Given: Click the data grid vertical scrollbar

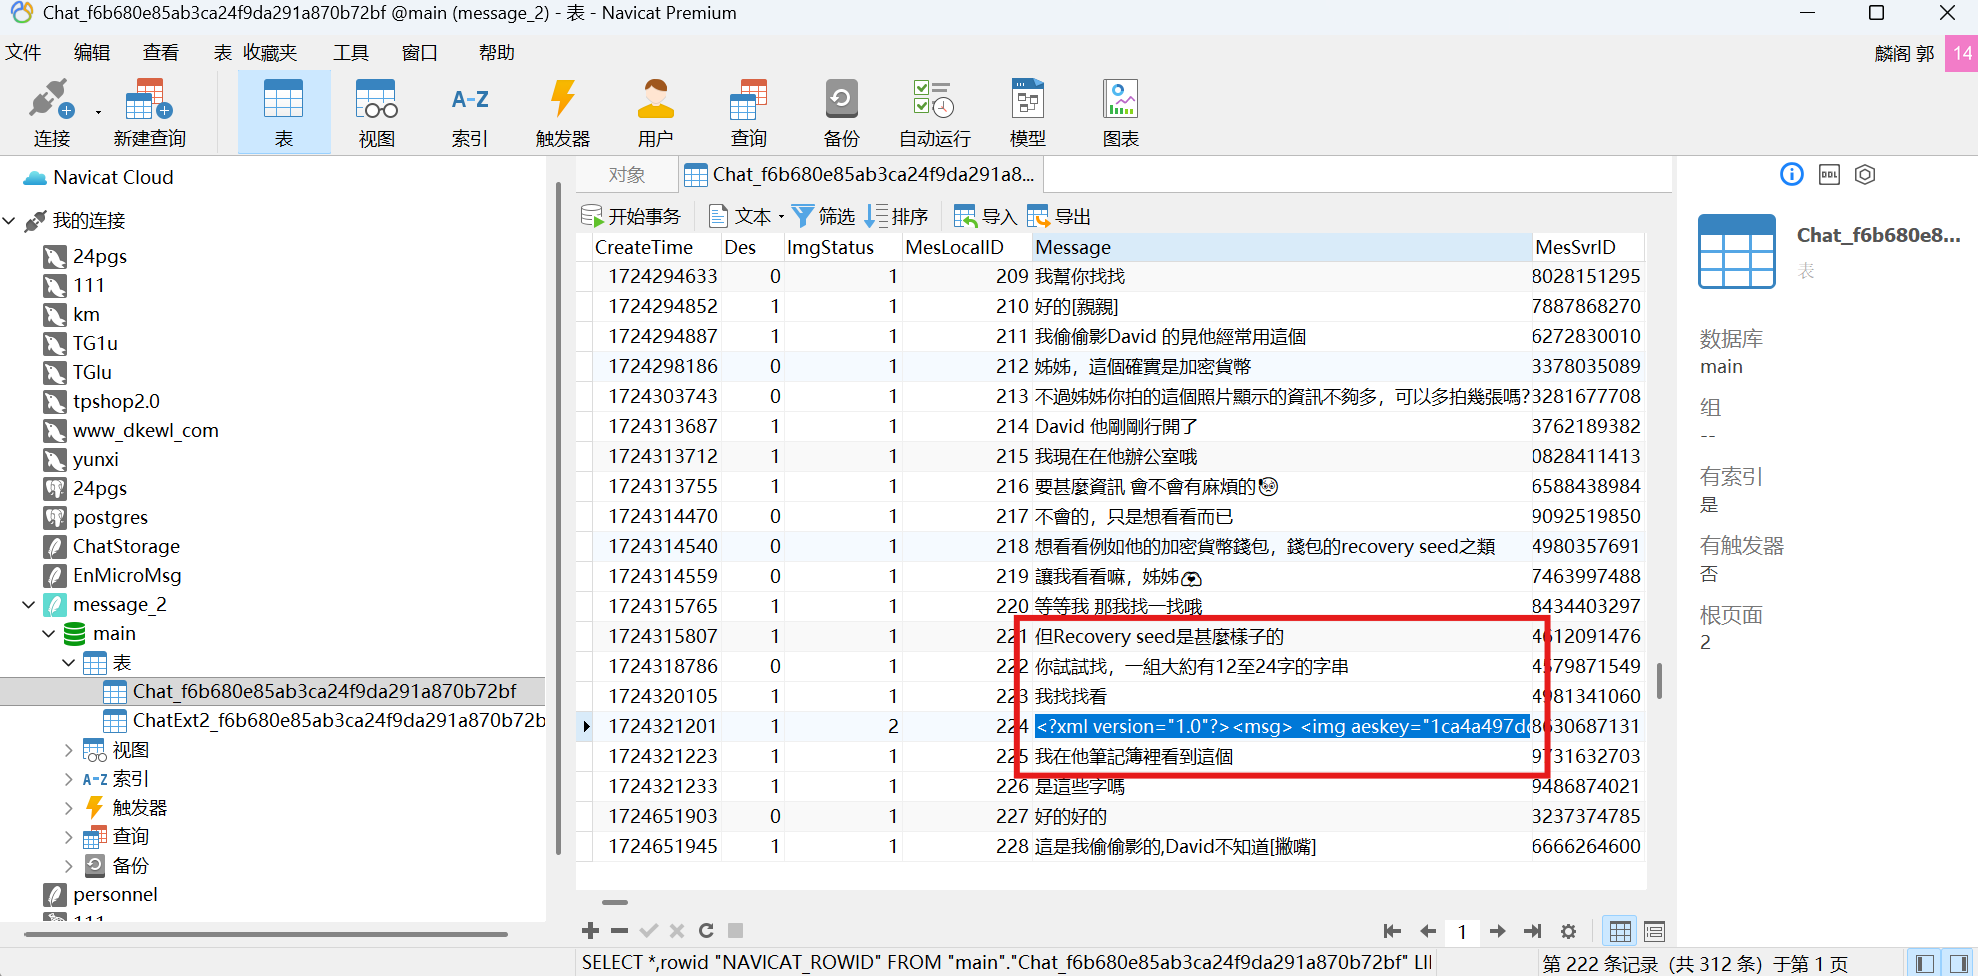Looking at the screenshot, I should click(1659, 680).
